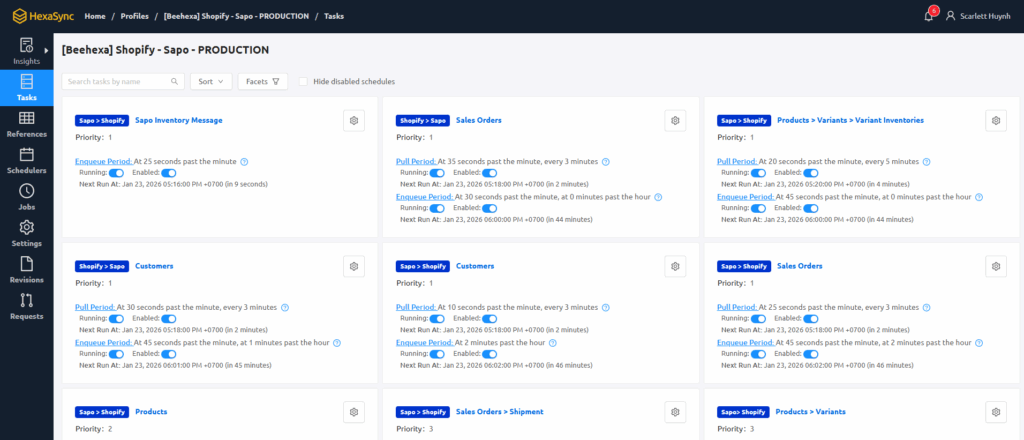Open Requests in the sidebar
Screen dimensions: 1024x440
(x=27, y=307)
